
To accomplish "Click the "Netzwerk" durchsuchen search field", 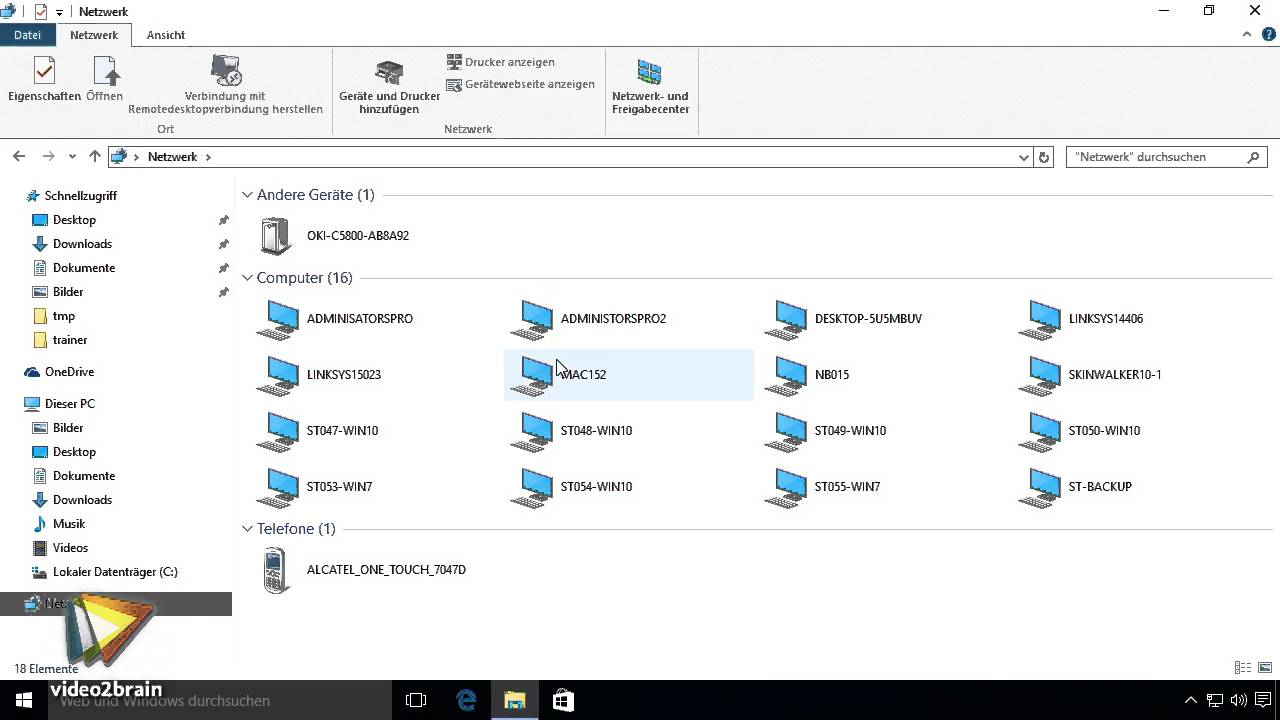I will (1166, 157).
